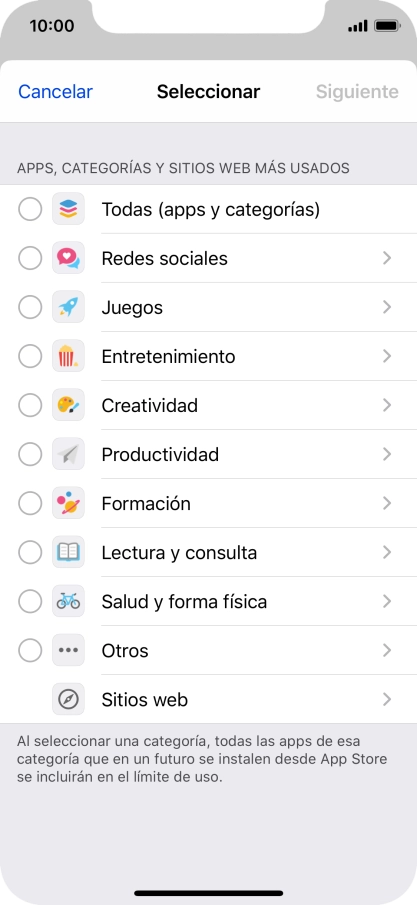The width and height of the screenshot is (417, 905).
Task: Select the Otros category radio circle
Action: click(x=30, y=650)
